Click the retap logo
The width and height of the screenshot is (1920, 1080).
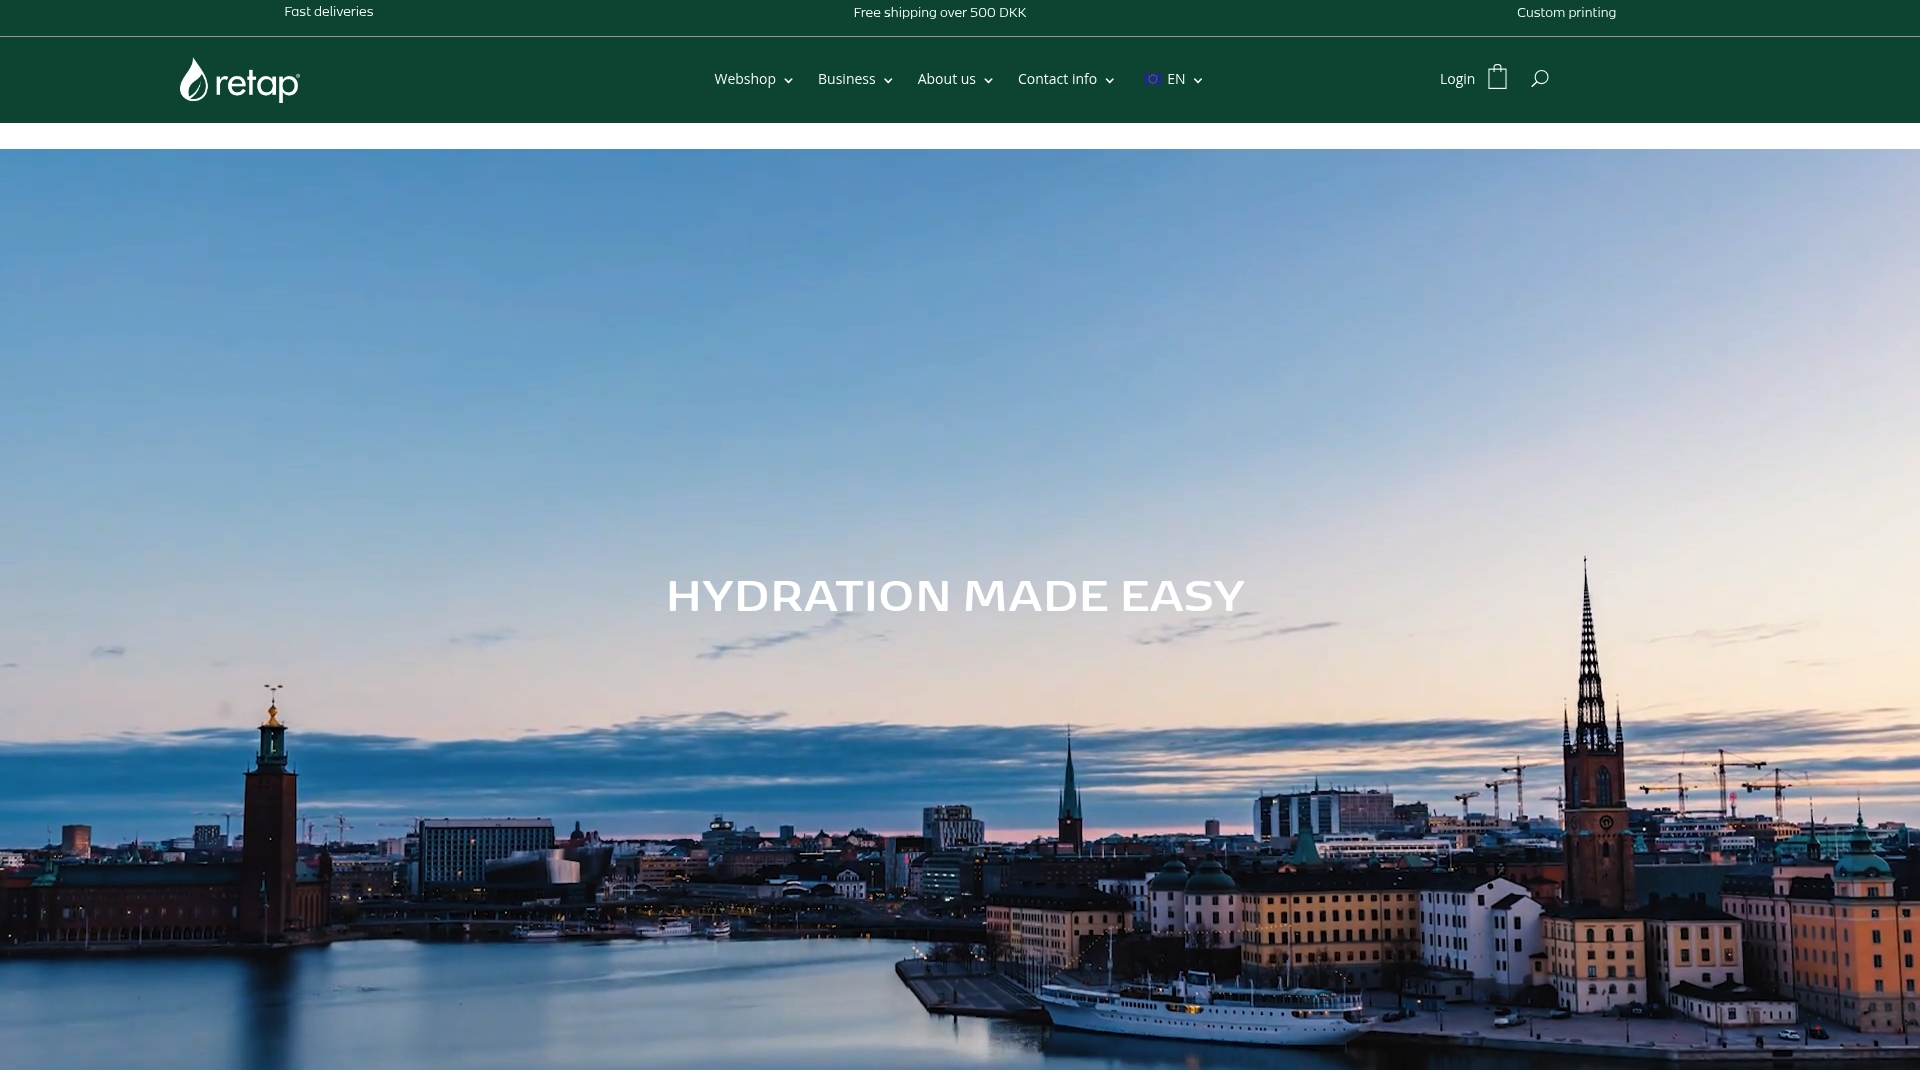tap(238, 79)
